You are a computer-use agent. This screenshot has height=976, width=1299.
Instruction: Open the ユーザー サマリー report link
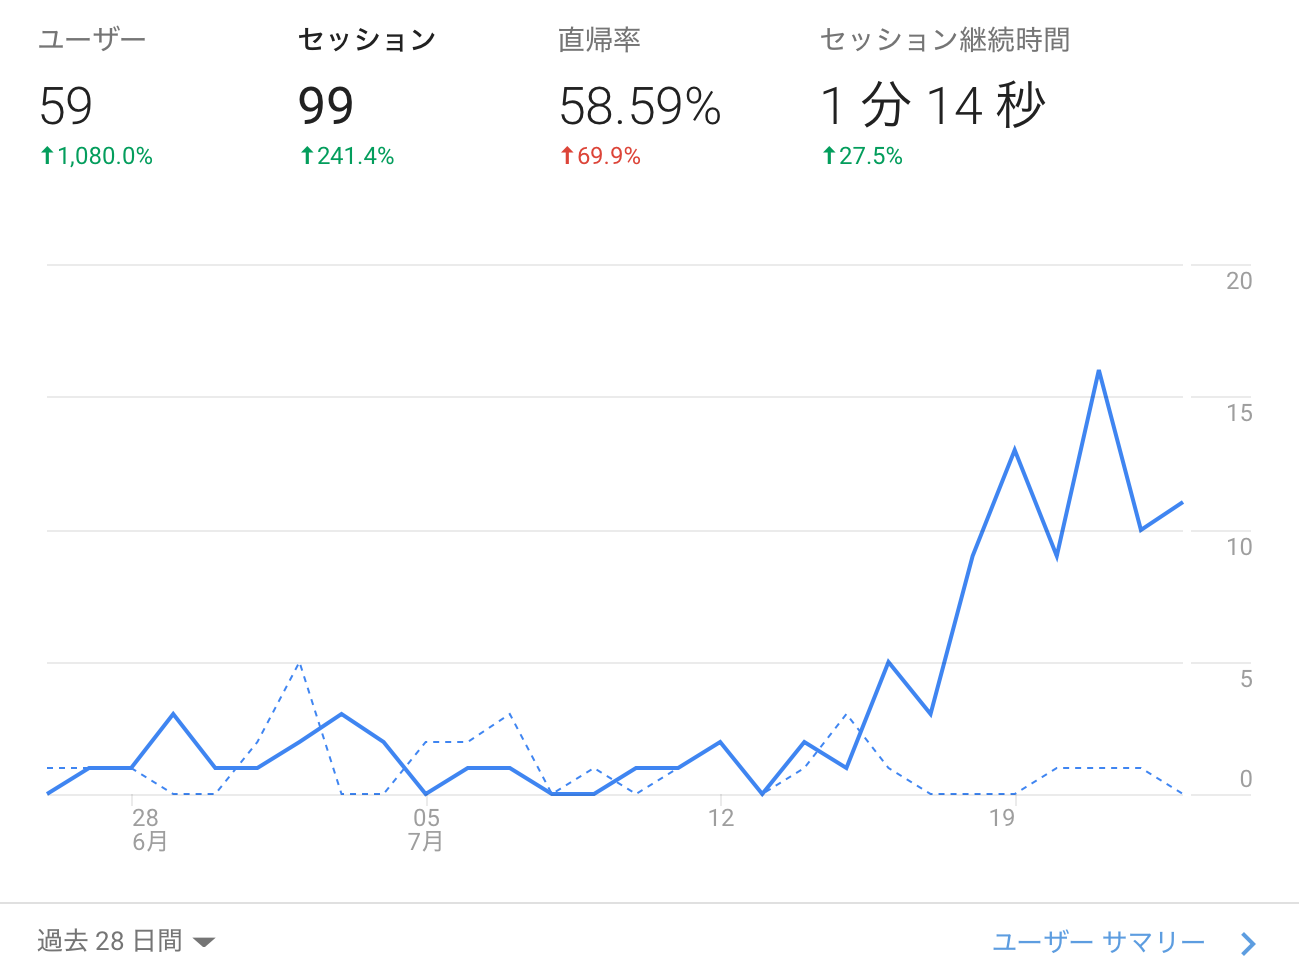1099,942
